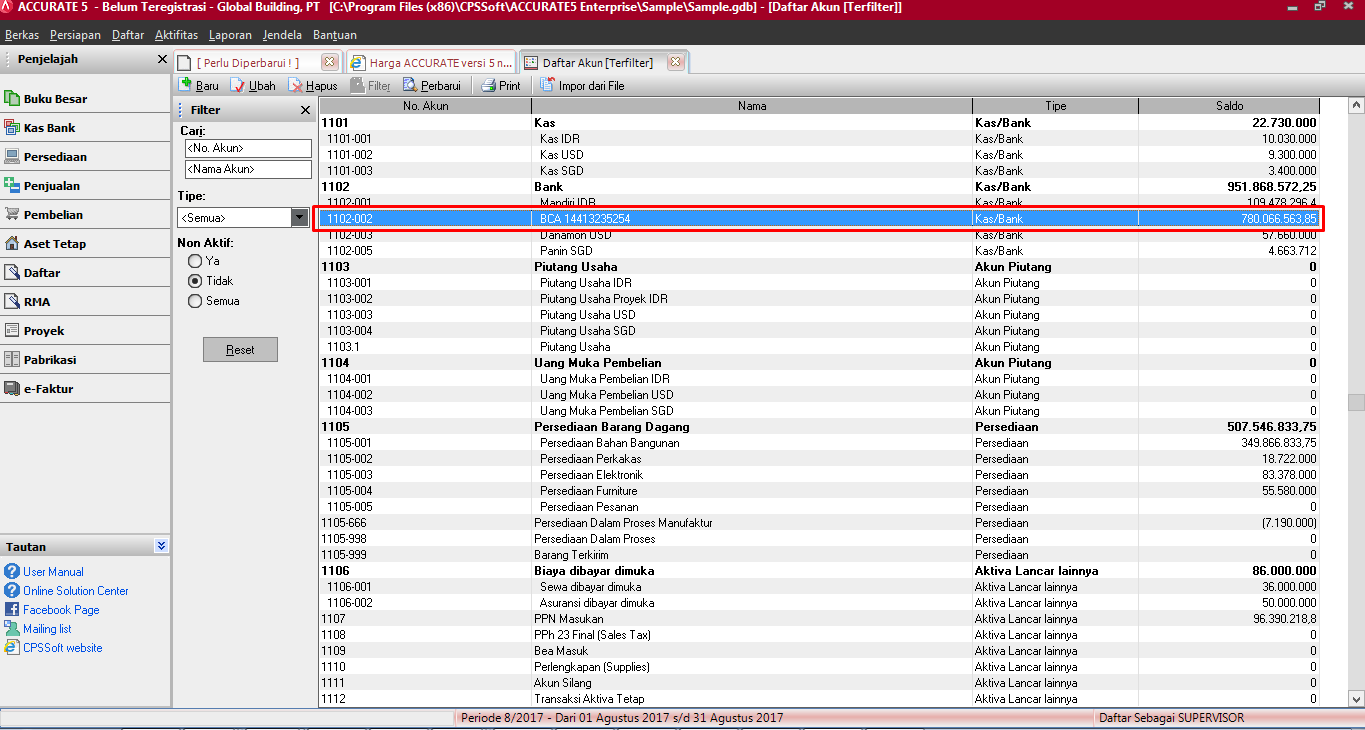Open the User Manual link
The image size is (1365, 730).
click(53, 572)
